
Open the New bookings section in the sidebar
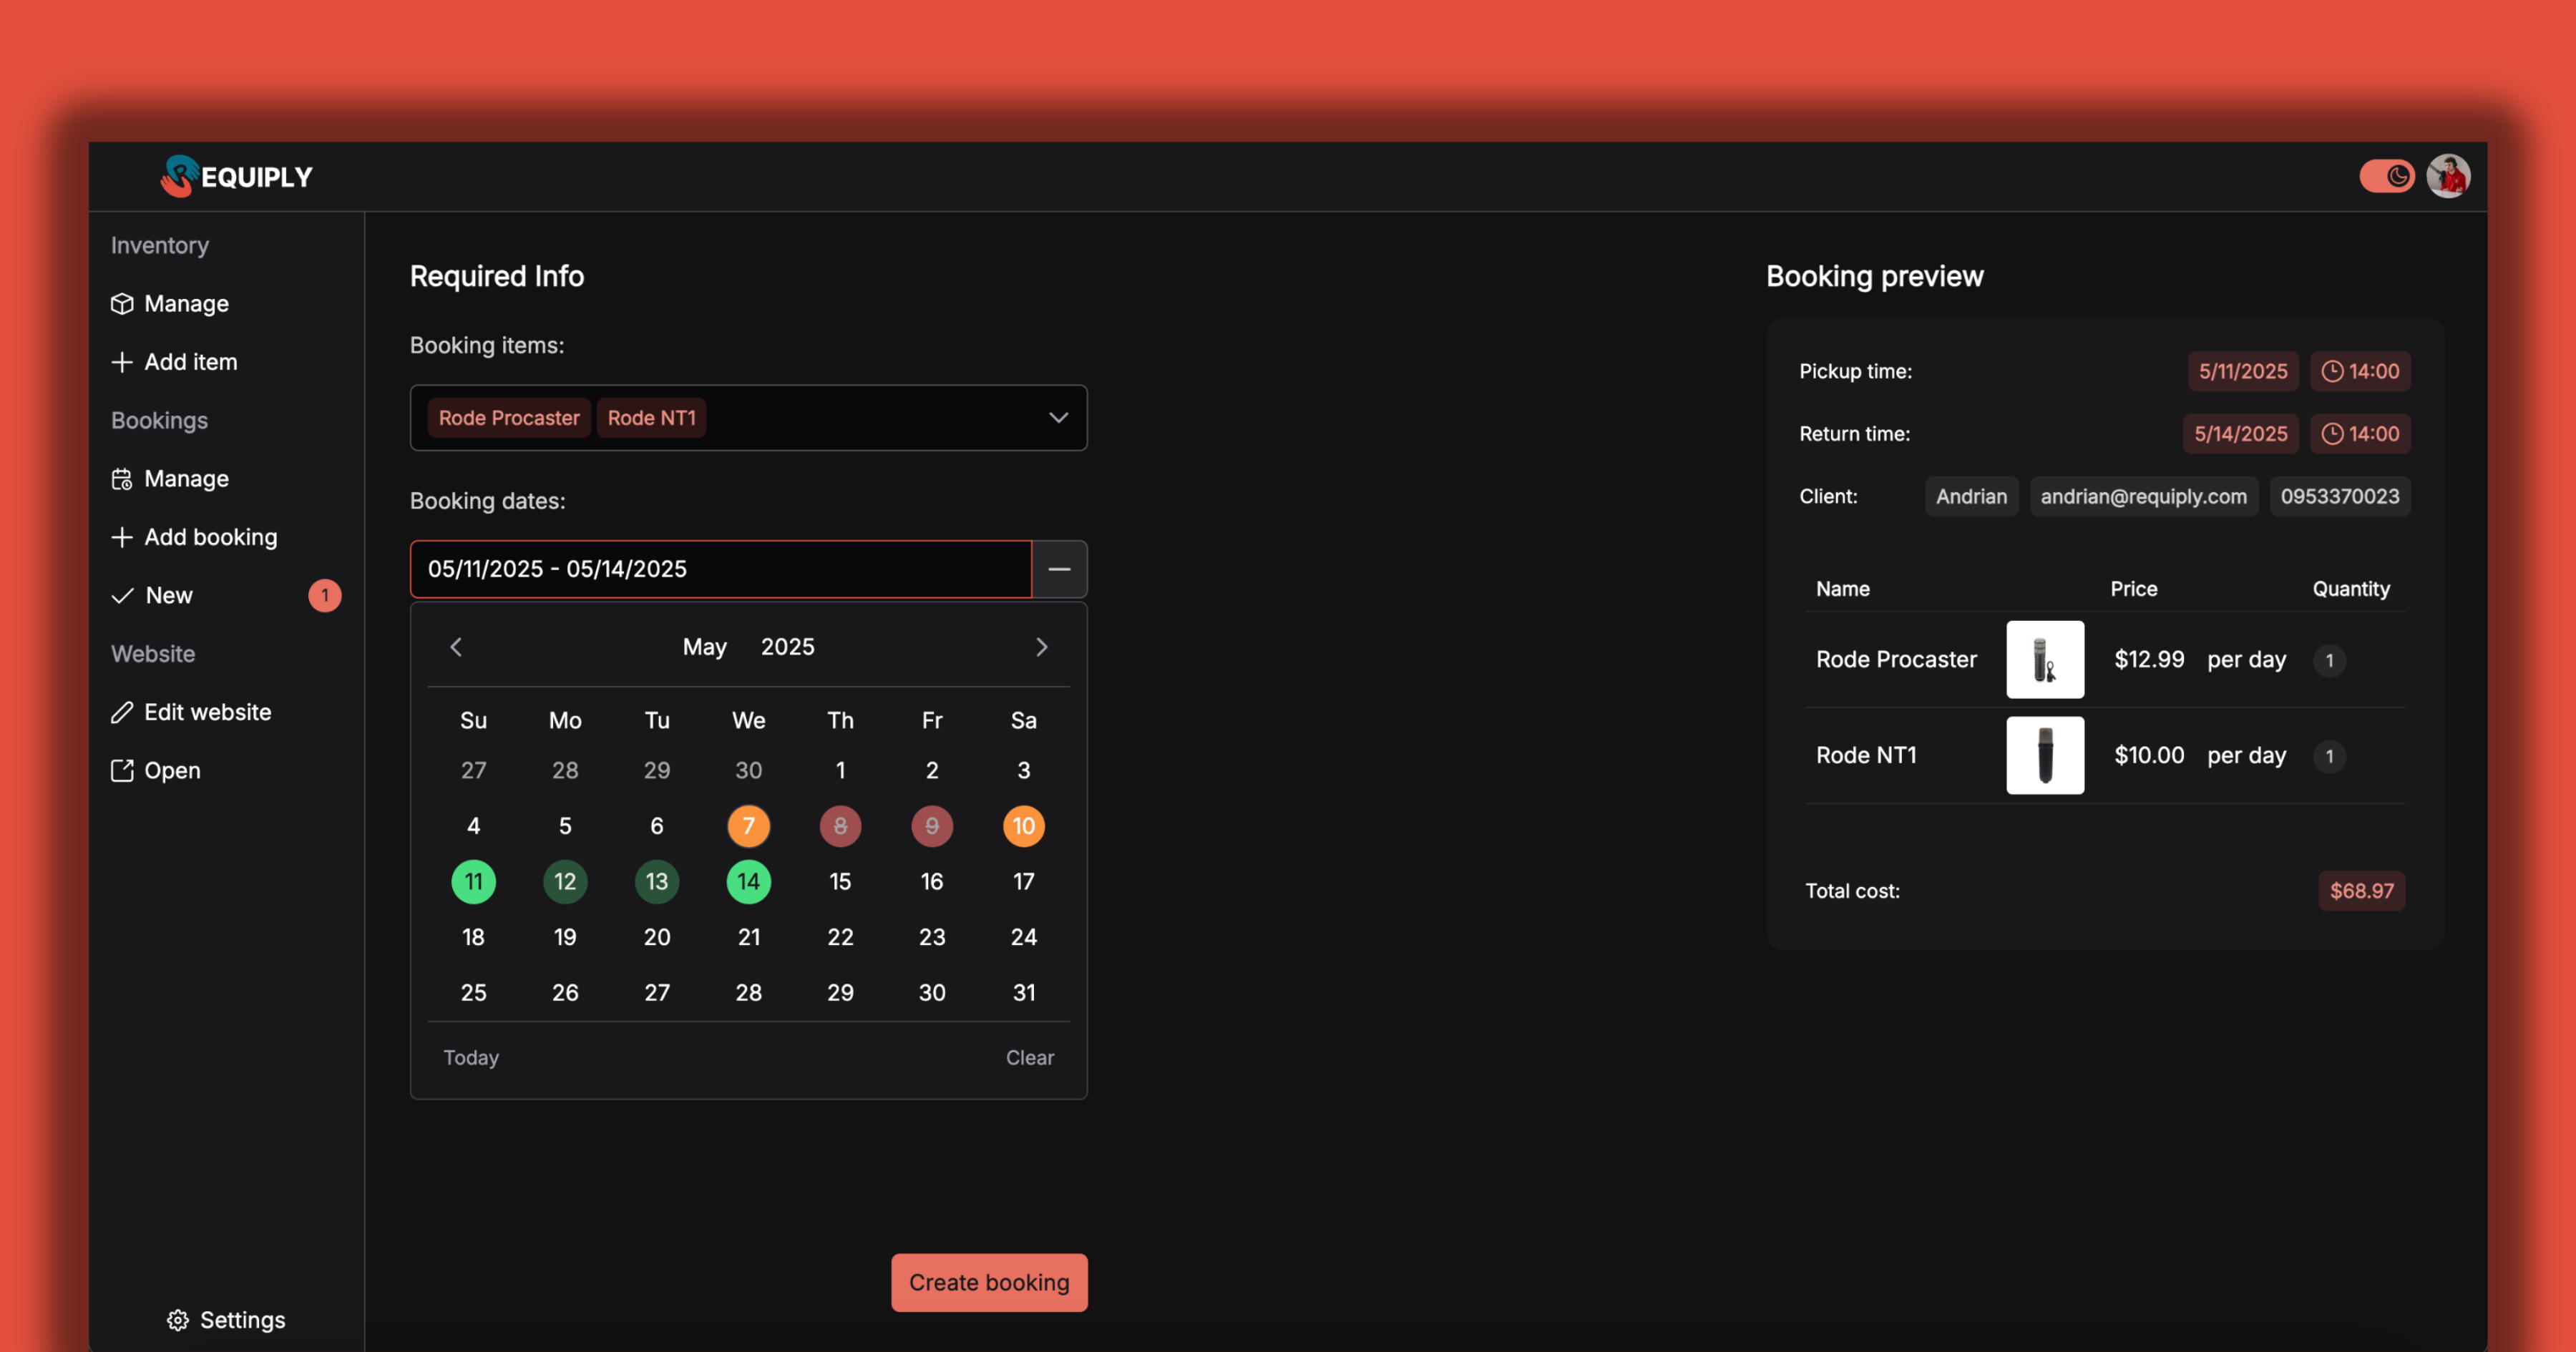pyautogui.click(x=168, y=595)
